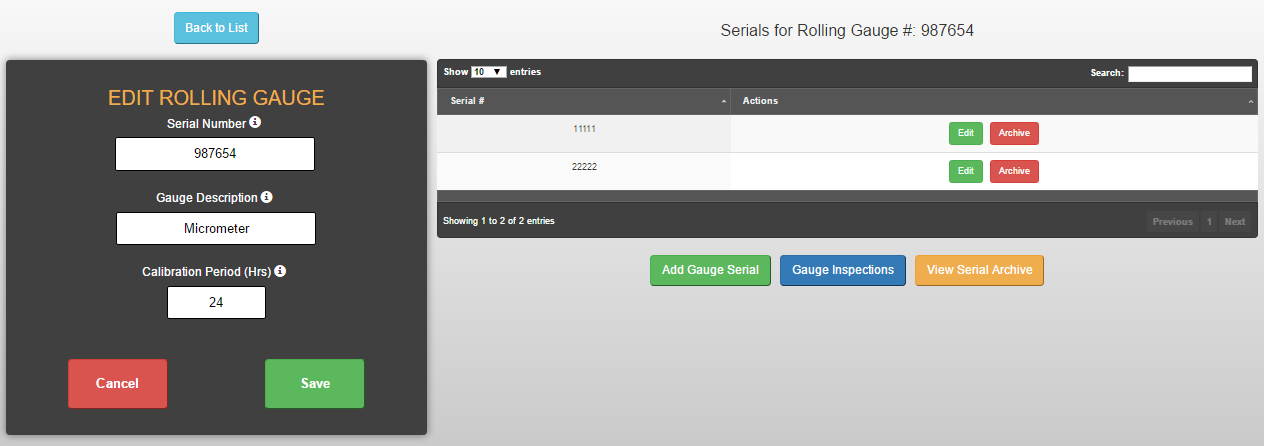Archive serial 22222
The height and width of the screenshot is (446, 1264).
pos(1014,171)
